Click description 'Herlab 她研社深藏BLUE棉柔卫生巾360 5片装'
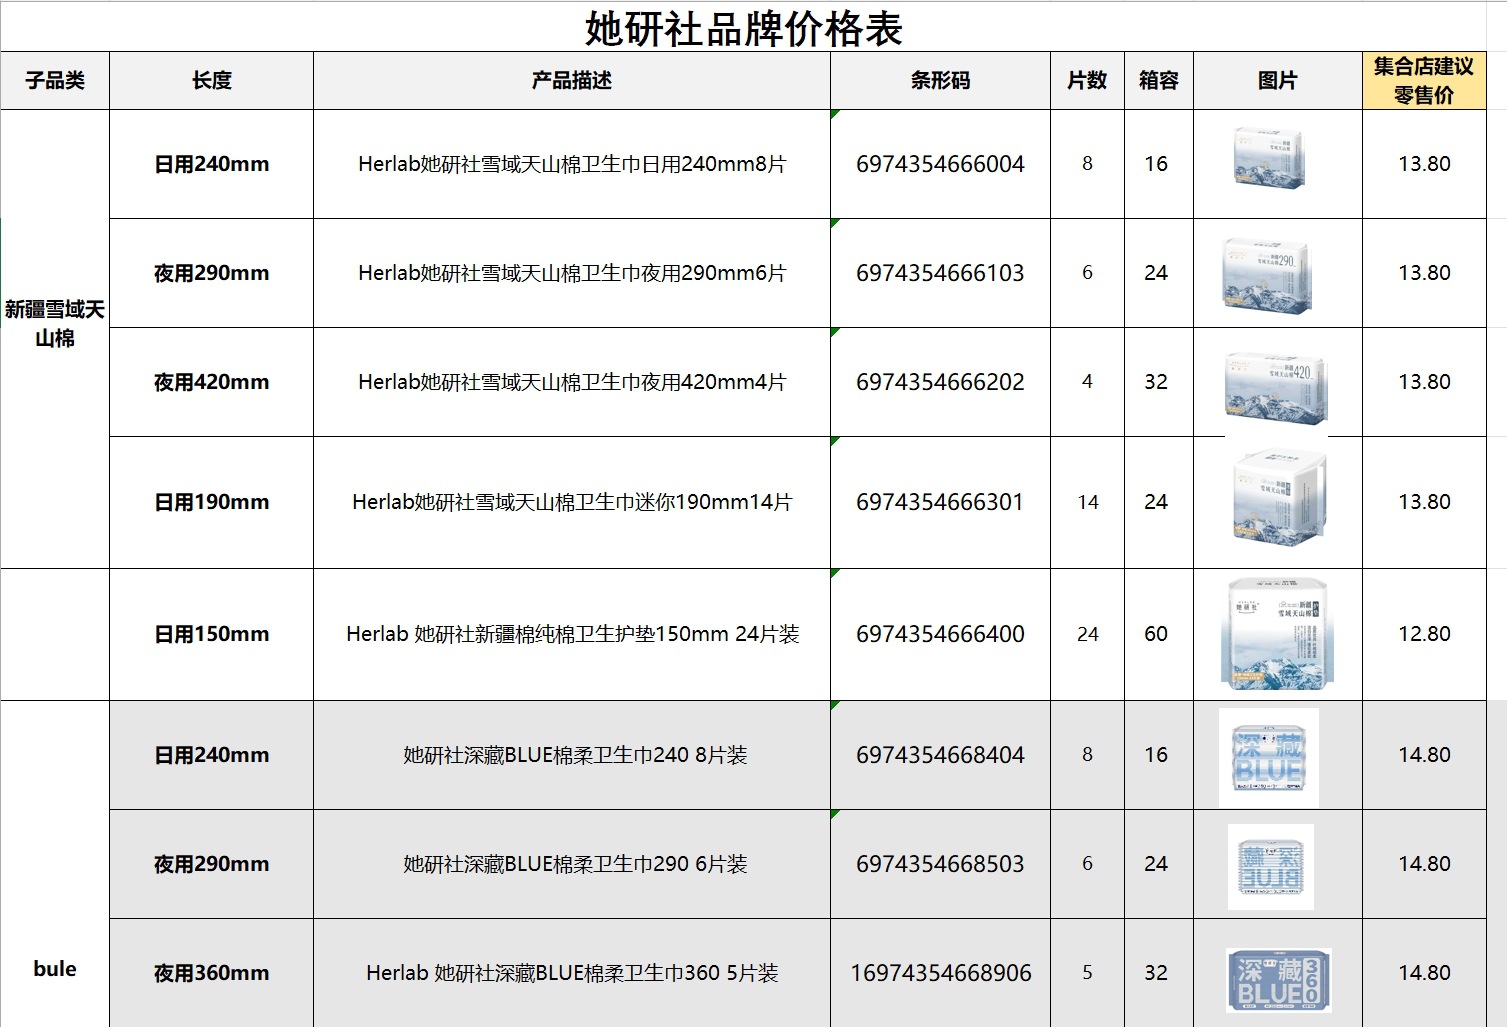The width and height of the screenshot is (1507, 1027). pos(572,973)
